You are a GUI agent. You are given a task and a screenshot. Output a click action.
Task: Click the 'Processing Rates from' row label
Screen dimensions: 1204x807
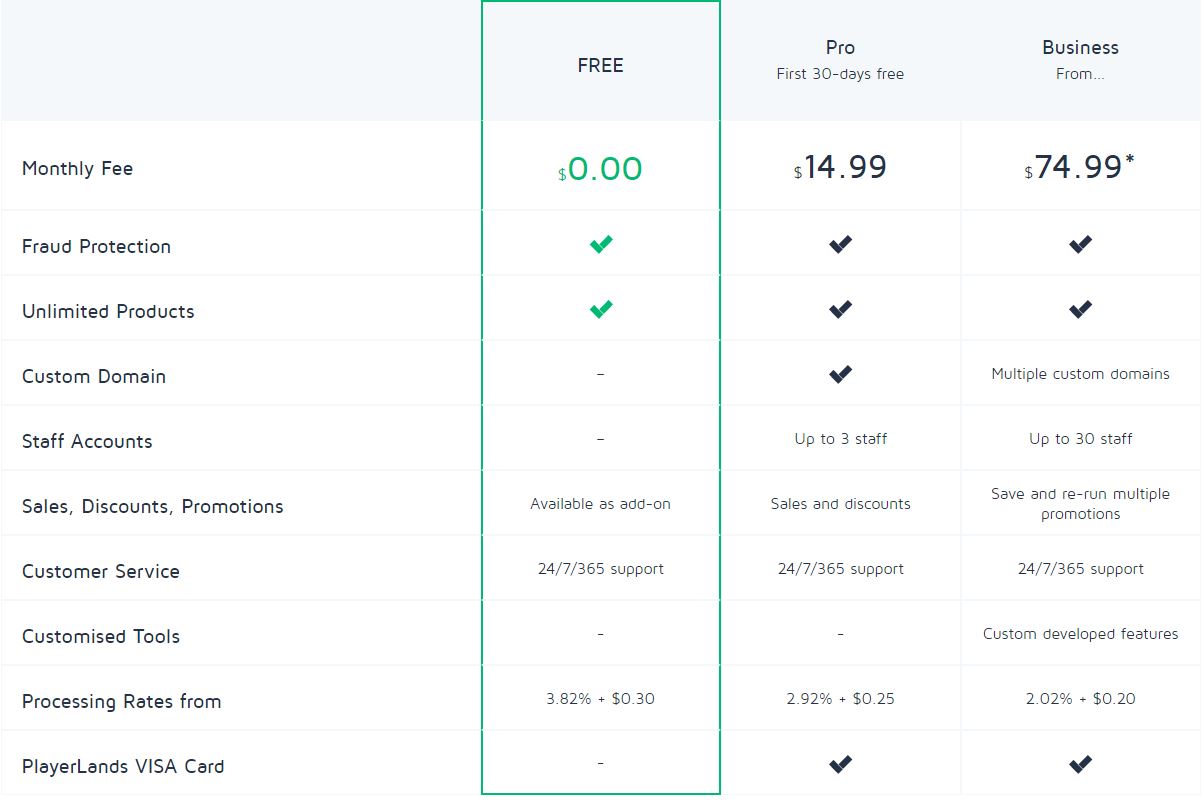[121, 701]
